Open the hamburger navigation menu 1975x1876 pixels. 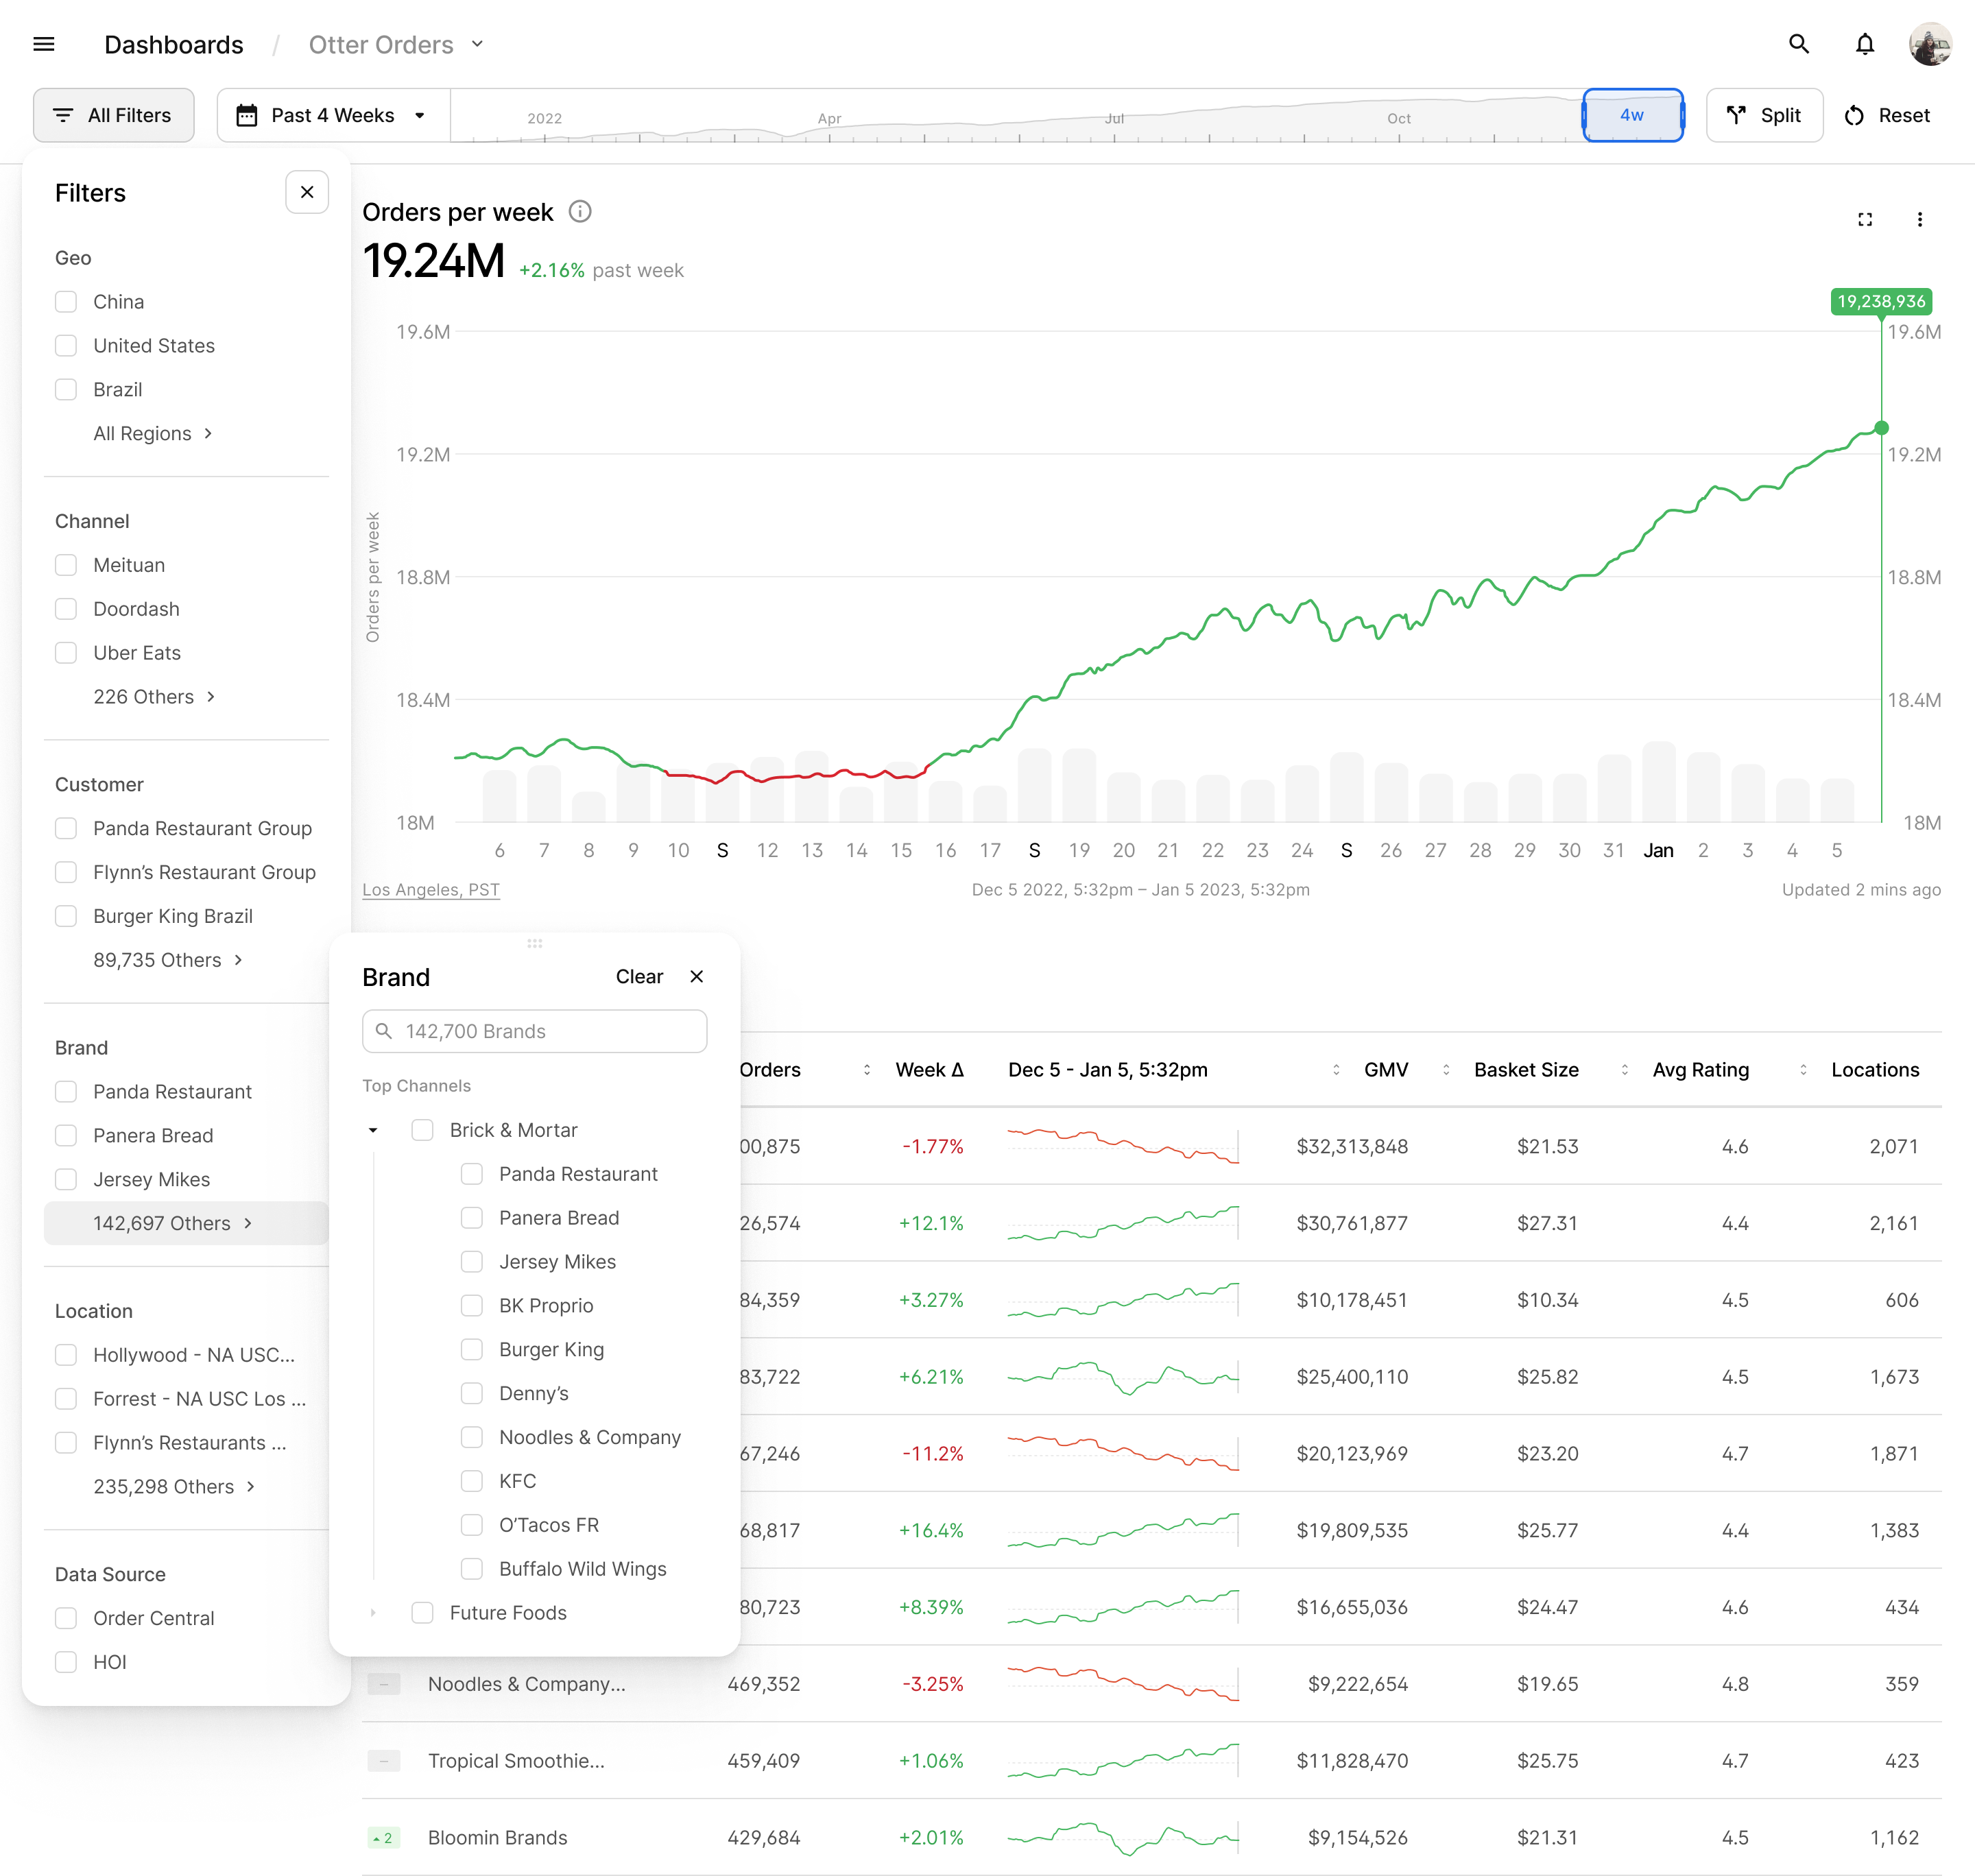[x=43, y=44]
